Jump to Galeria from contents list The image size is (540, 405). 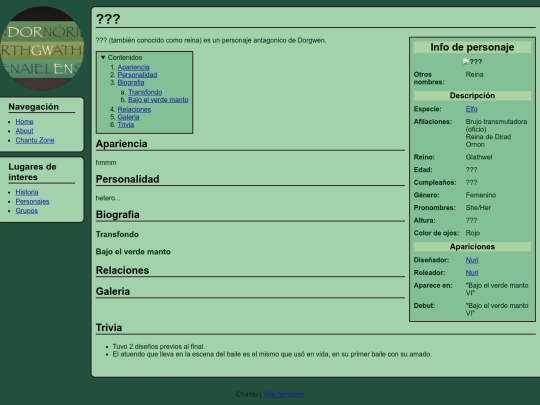pyautogui.click(x=128, y=117)
